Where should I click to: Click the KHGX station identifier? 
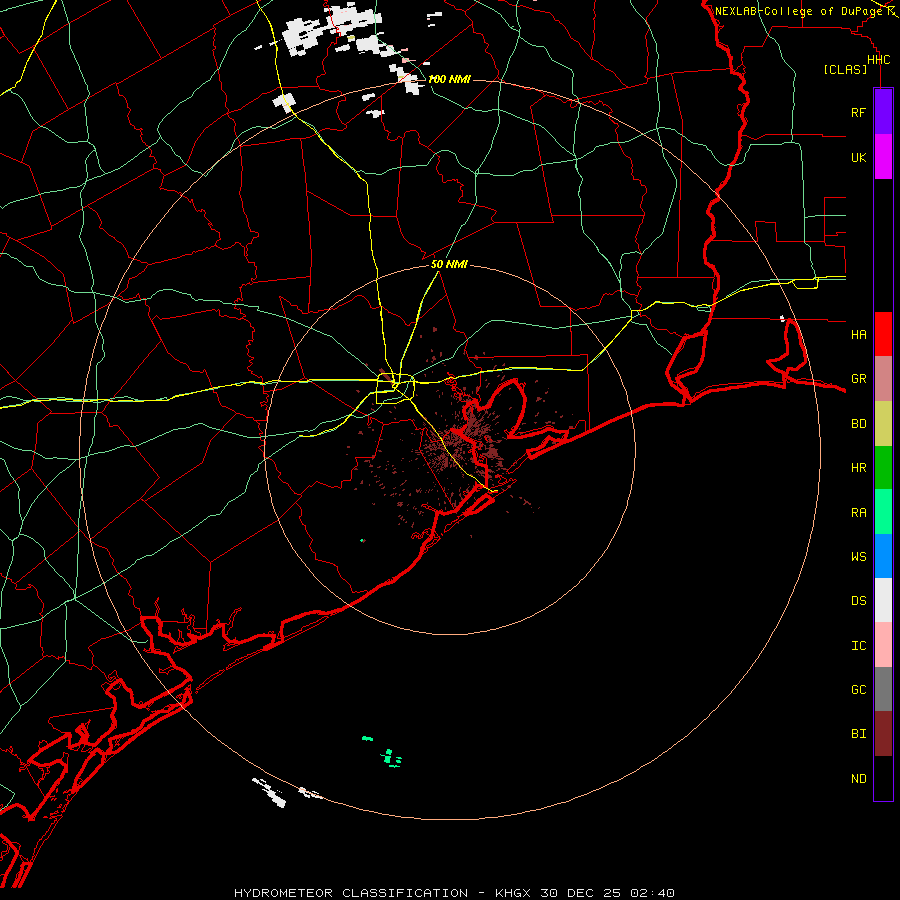(x=513, y=893)
